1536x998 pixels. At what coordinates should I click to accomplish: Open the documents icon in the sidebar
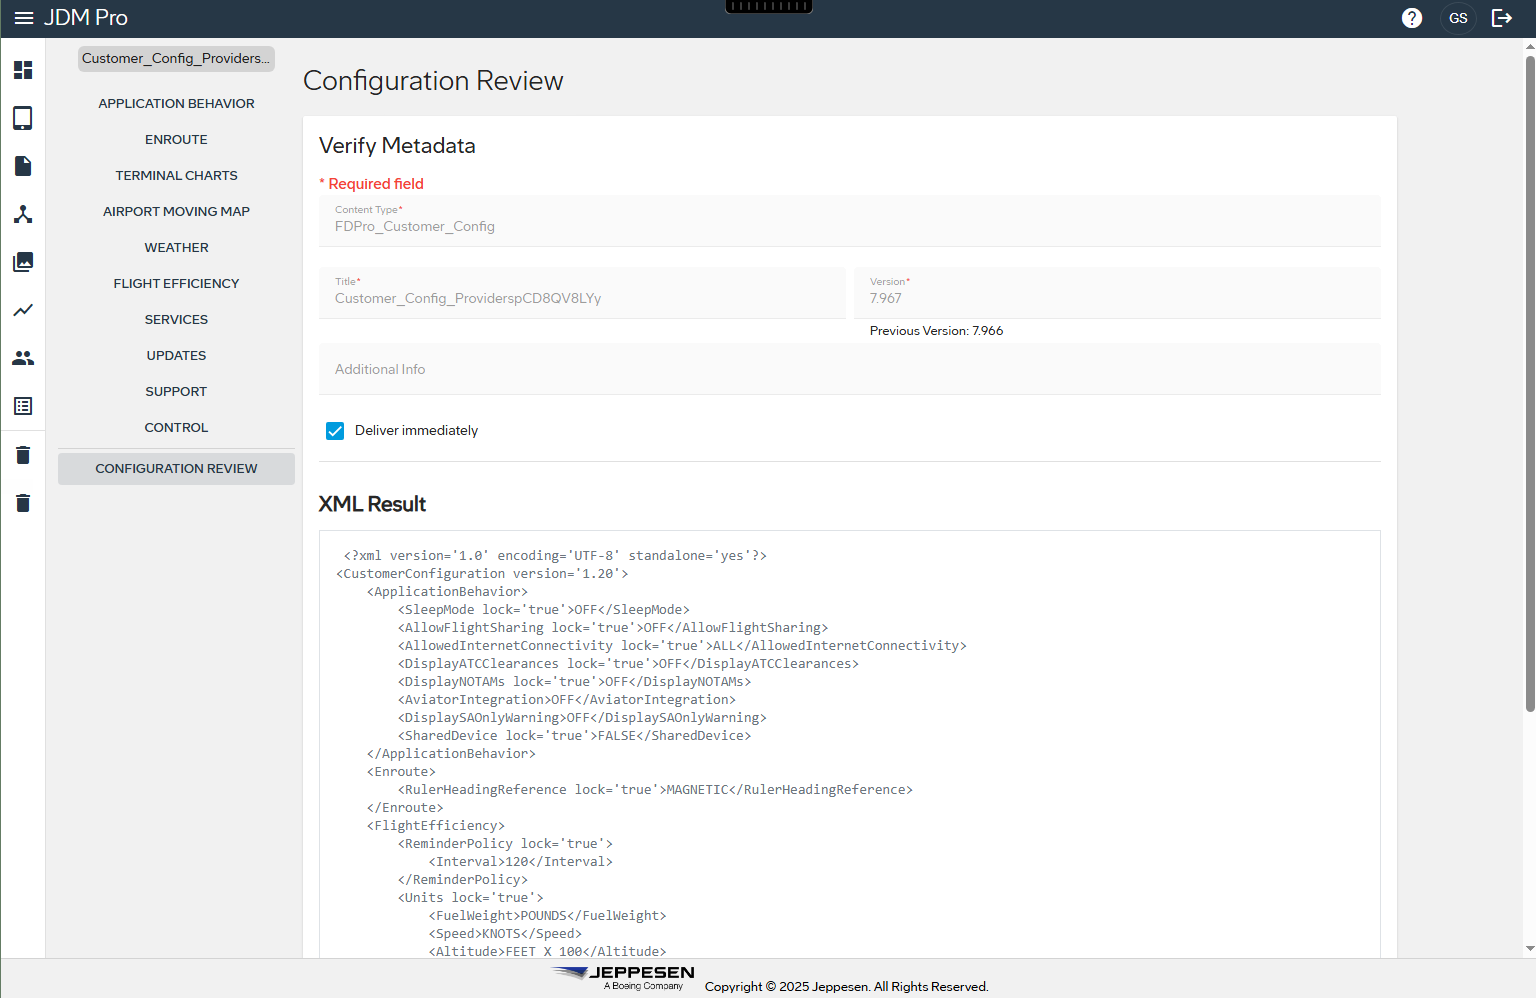(23, 166)
